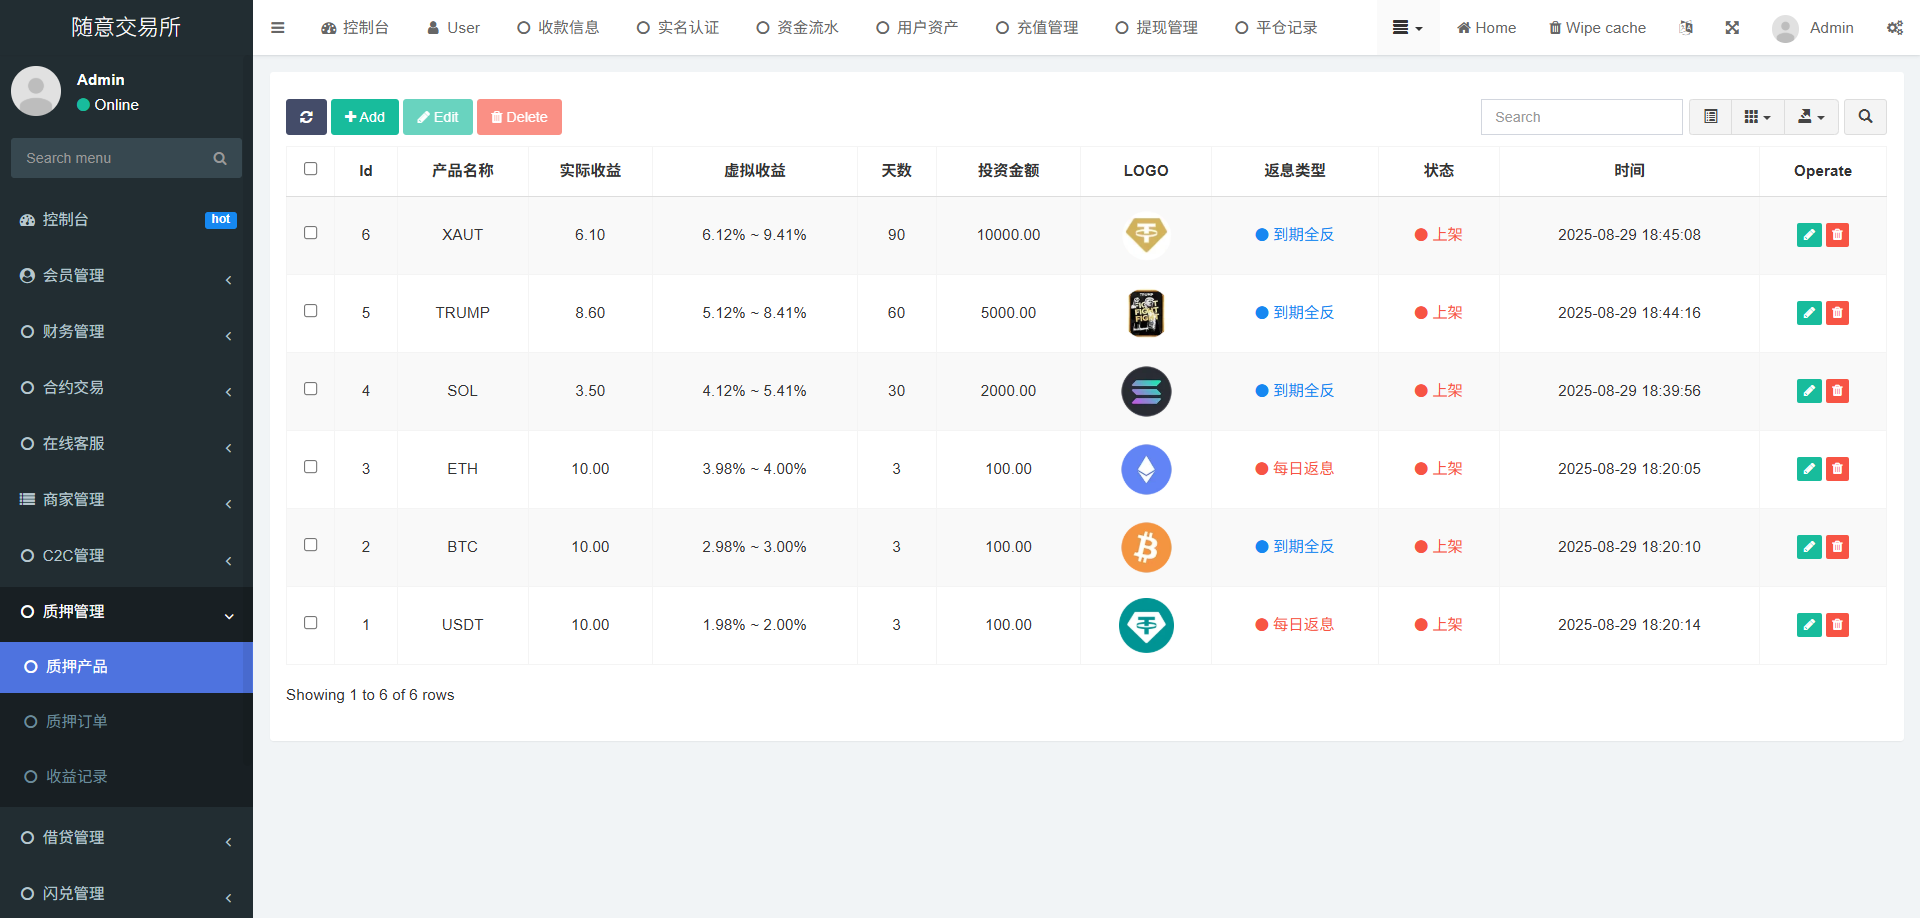Click the table Search input field

click(1581, 117)
